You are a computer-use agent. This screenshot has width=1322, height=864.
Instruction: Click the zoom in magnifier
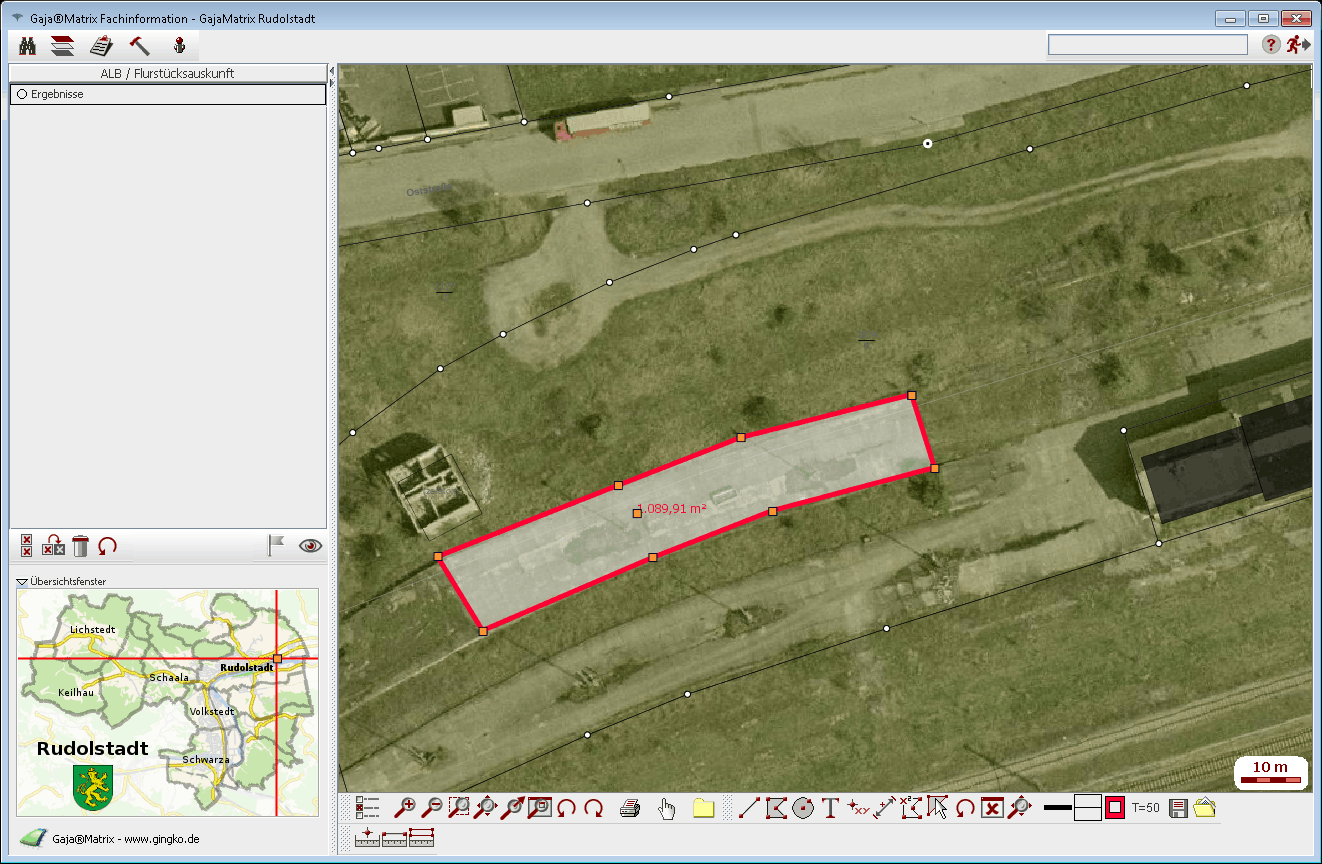[x=405, y=808]
